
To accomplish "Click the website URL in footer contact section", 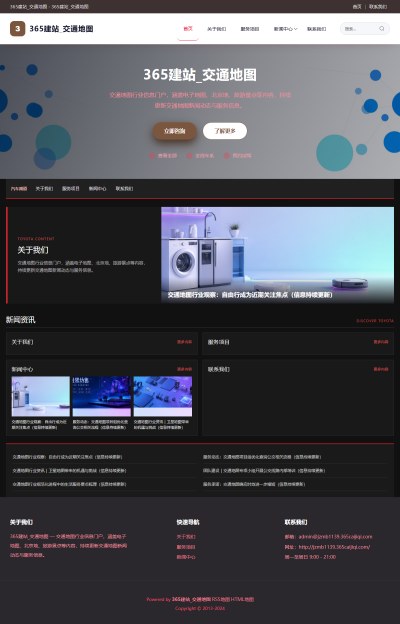I will tap(334, 547).
